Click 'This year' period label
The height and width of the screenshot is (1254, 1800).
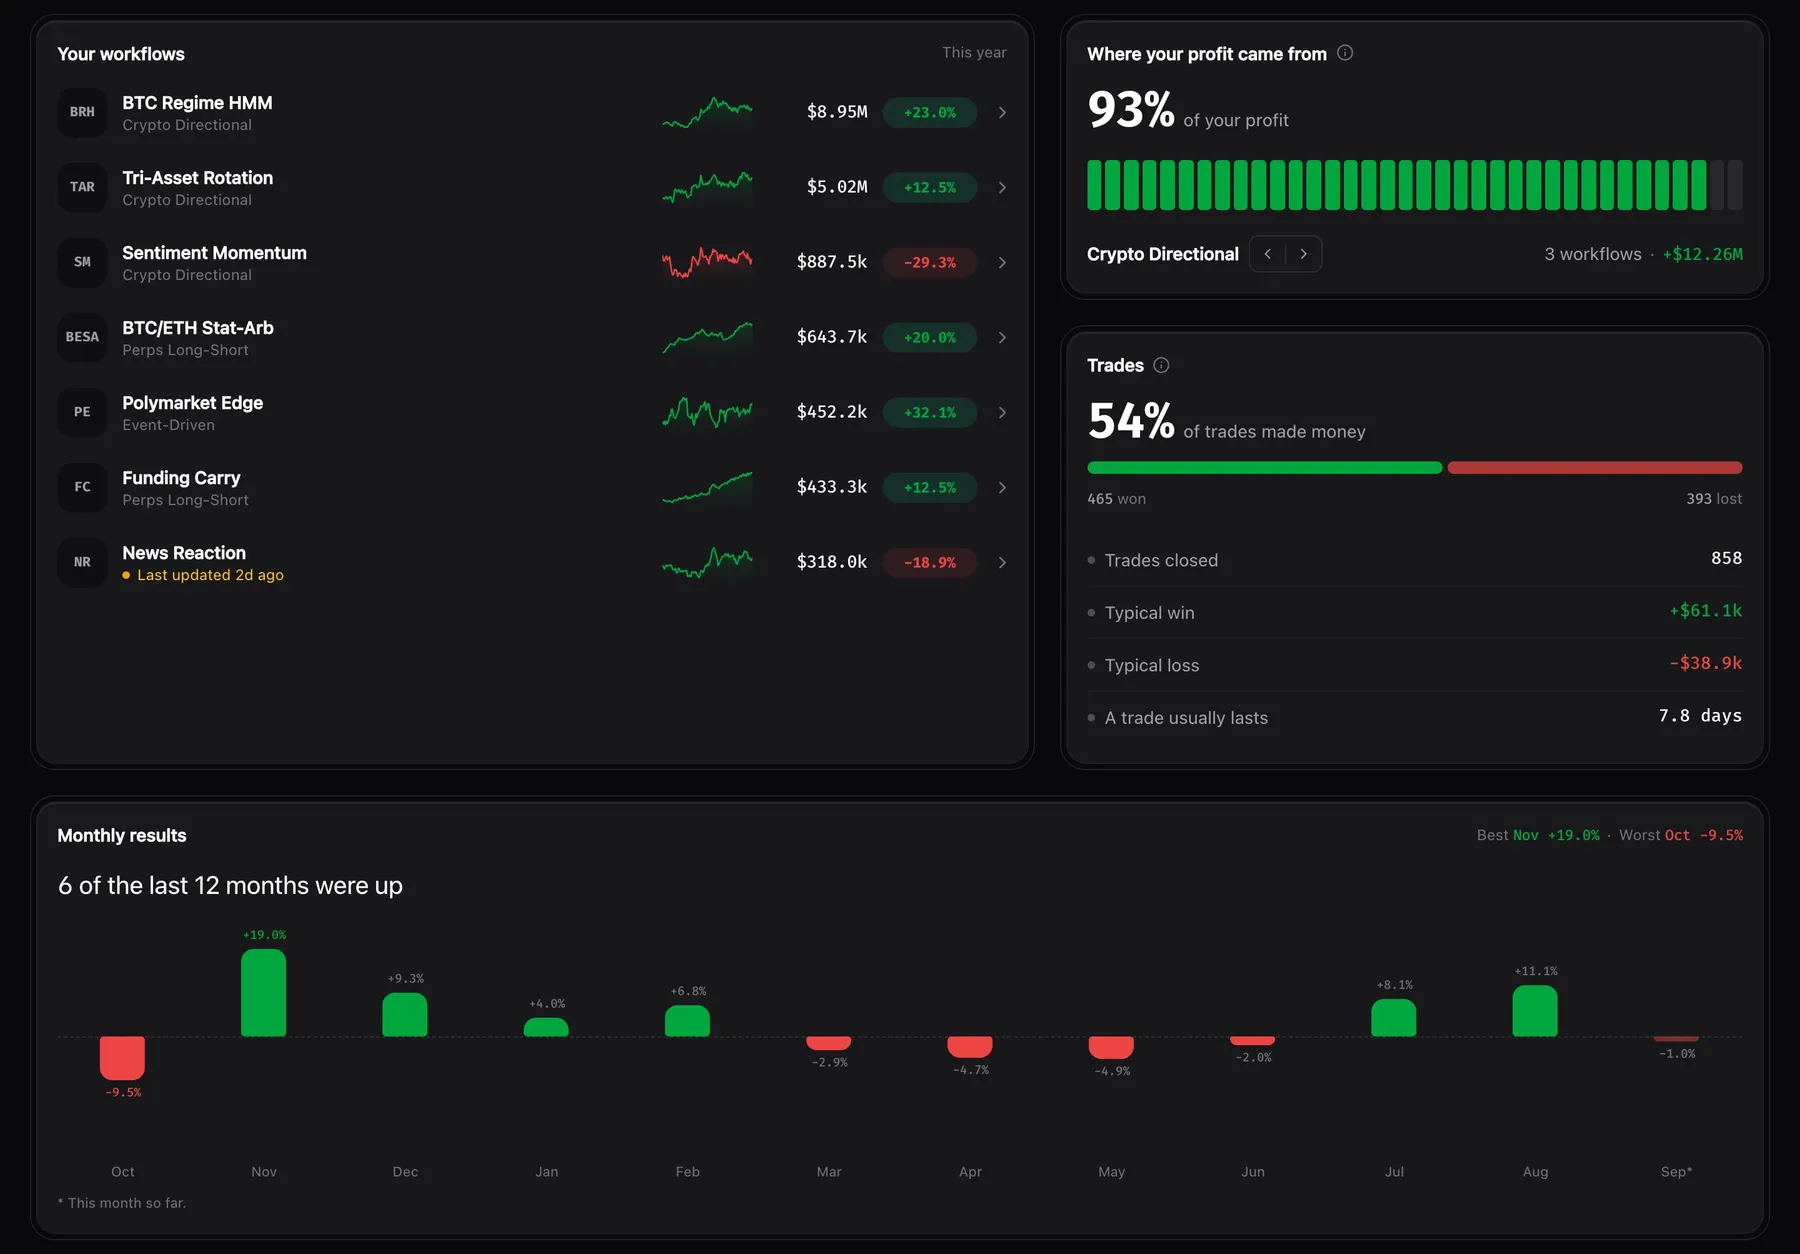tap(974, 52)
